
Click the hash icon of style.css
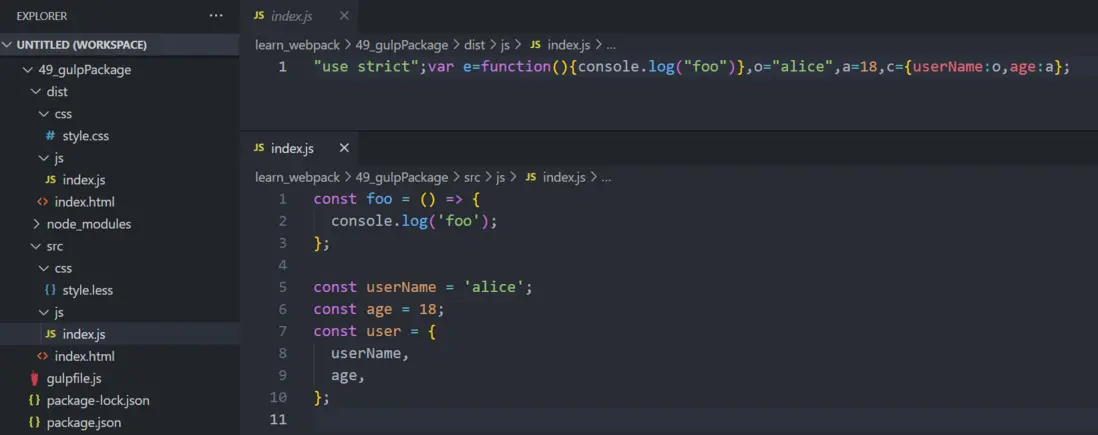tap(50, 136)
